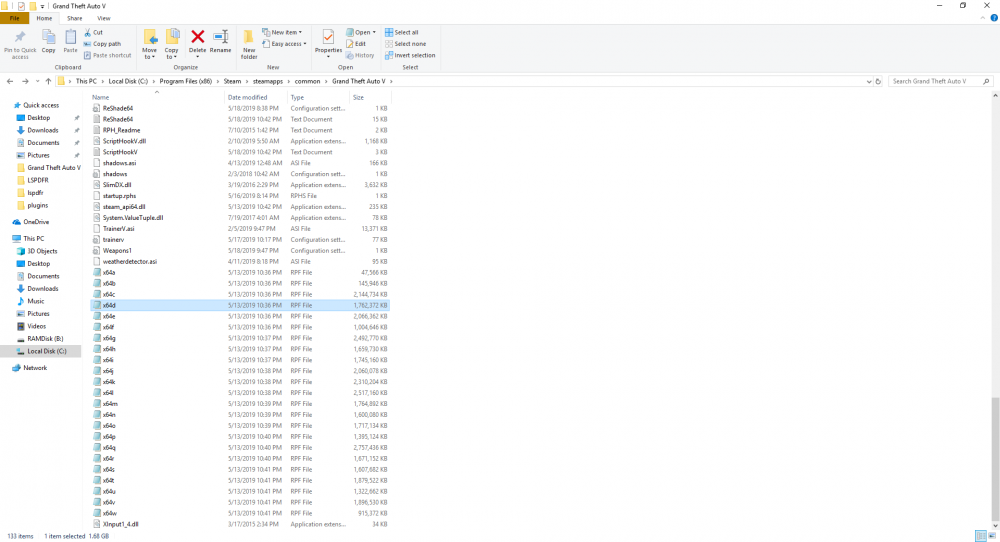Sort by the Type column header
The width and height of the screenshot is (1000, 542).
pyautogui.click(x=318, y=98)
